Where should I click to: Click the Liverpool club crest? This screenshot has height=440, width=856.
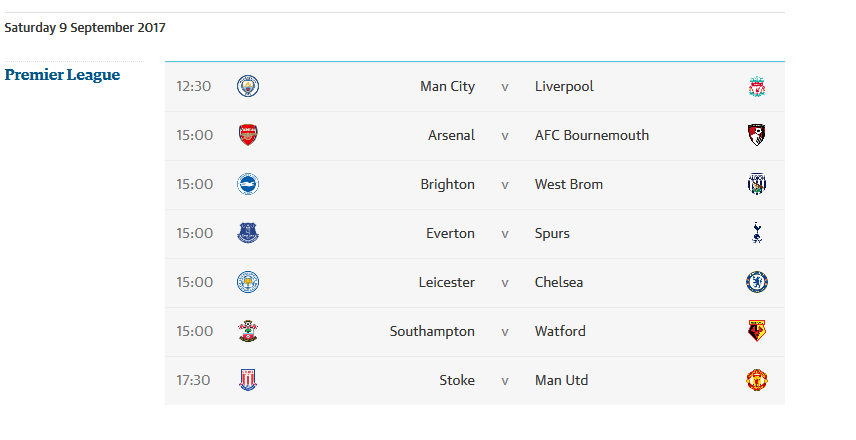(757, 87)
